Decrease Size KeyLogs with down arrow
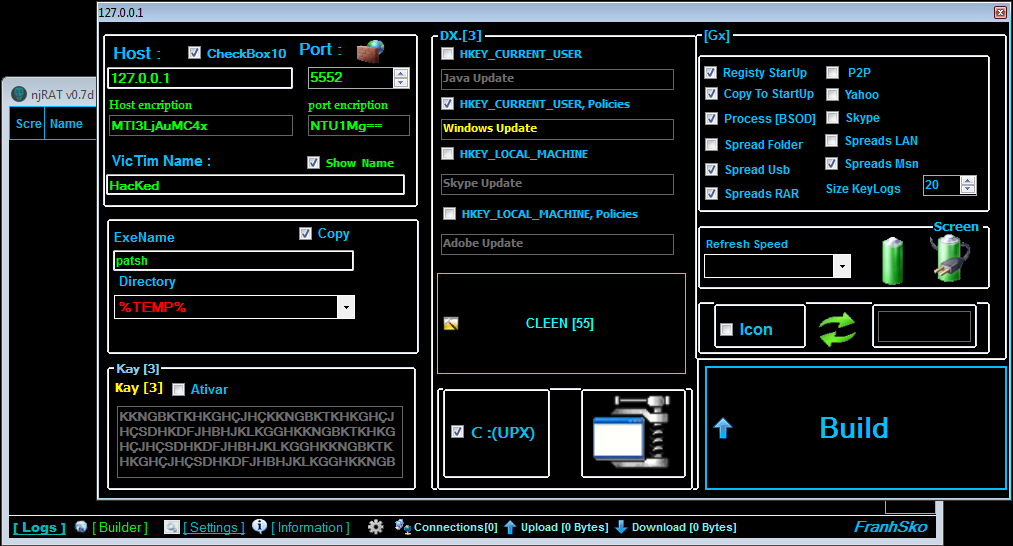This screenshot has height=546, width=1013. [x=967, y=189]
